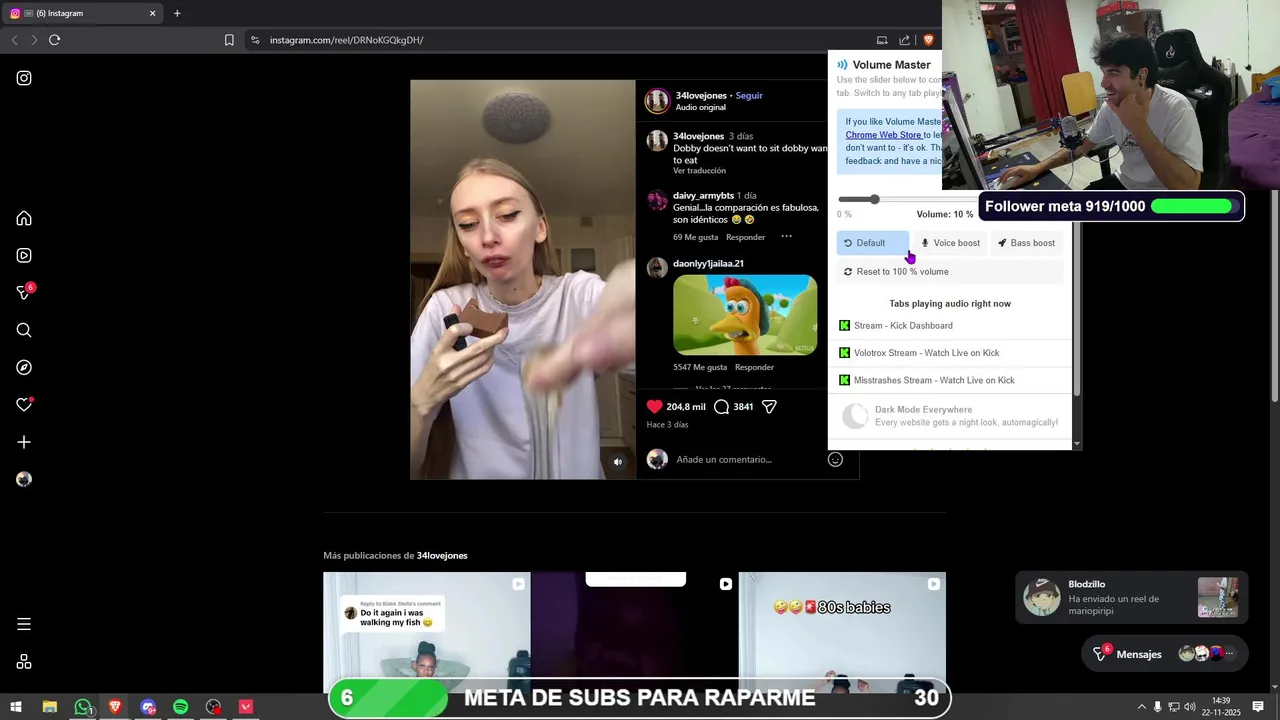Show hidden system tray icons
The width and height of the screenshot is (1280, 720).
tap(1141, 707)
